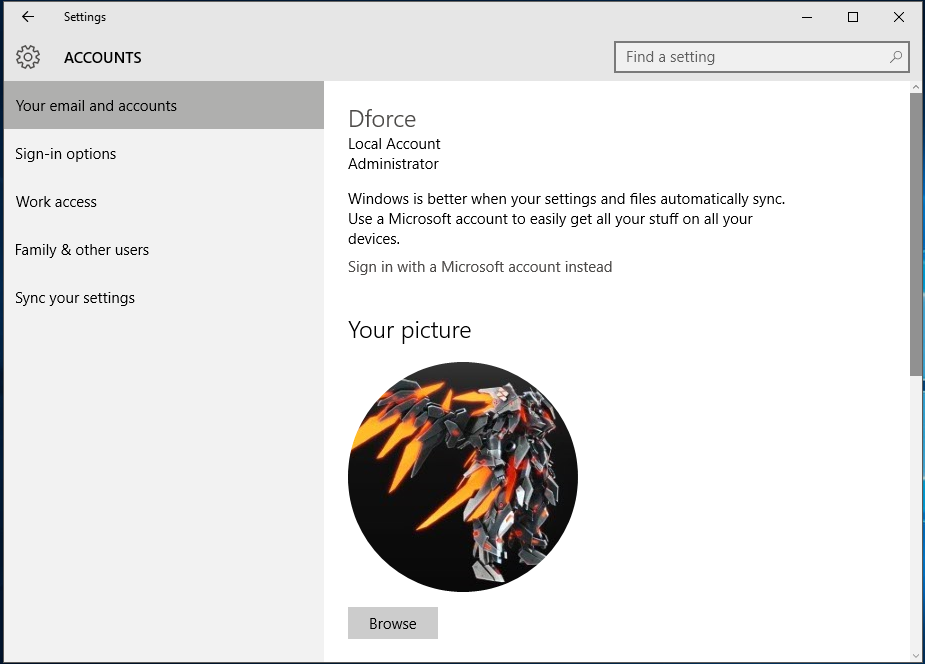Screen dimensions: 925x664
Task: Open Family & other users
Action: 164,249
